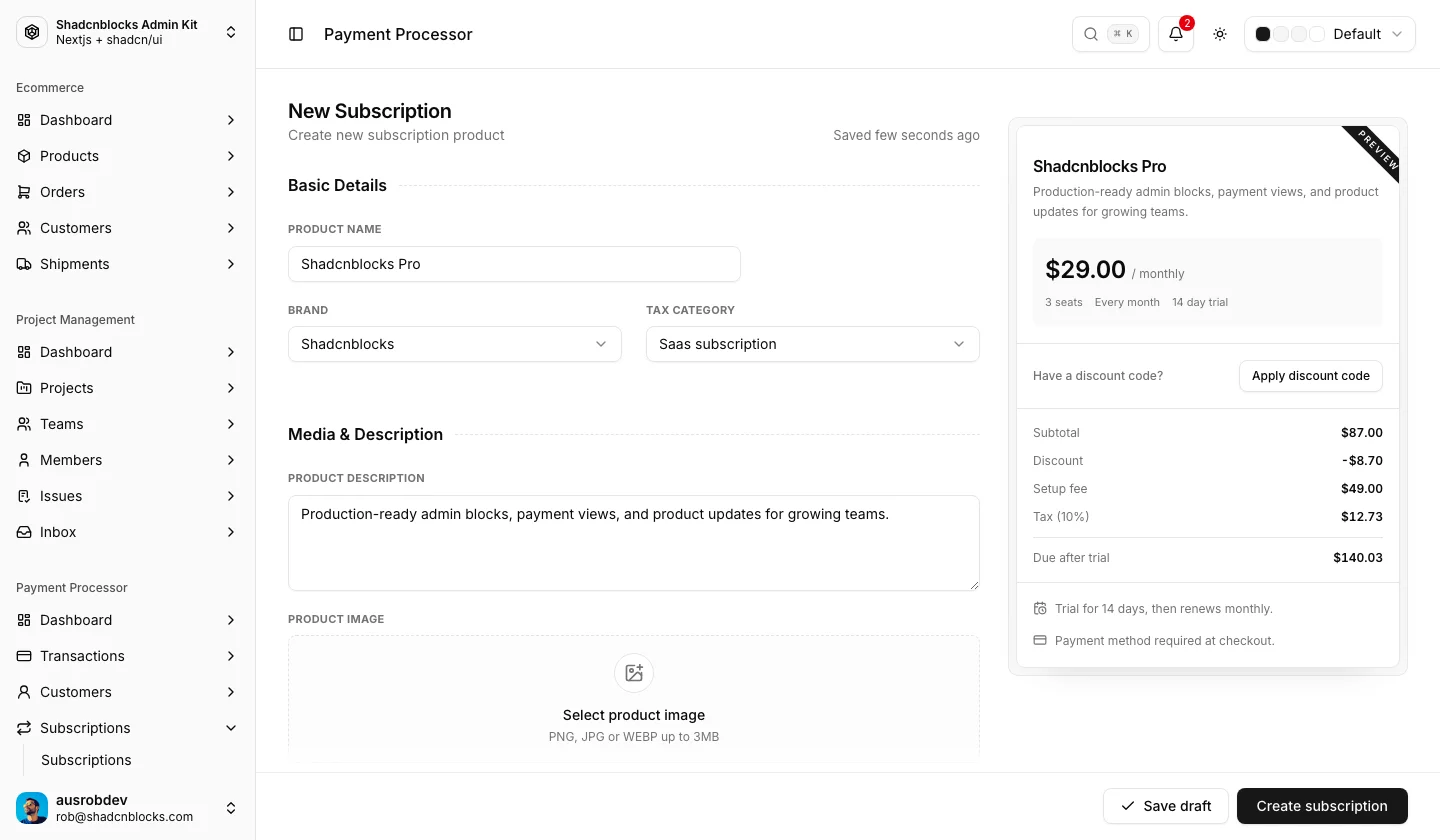
Task: Click the dark color swatch in theme selector
Action: (x=1263, y=34)
